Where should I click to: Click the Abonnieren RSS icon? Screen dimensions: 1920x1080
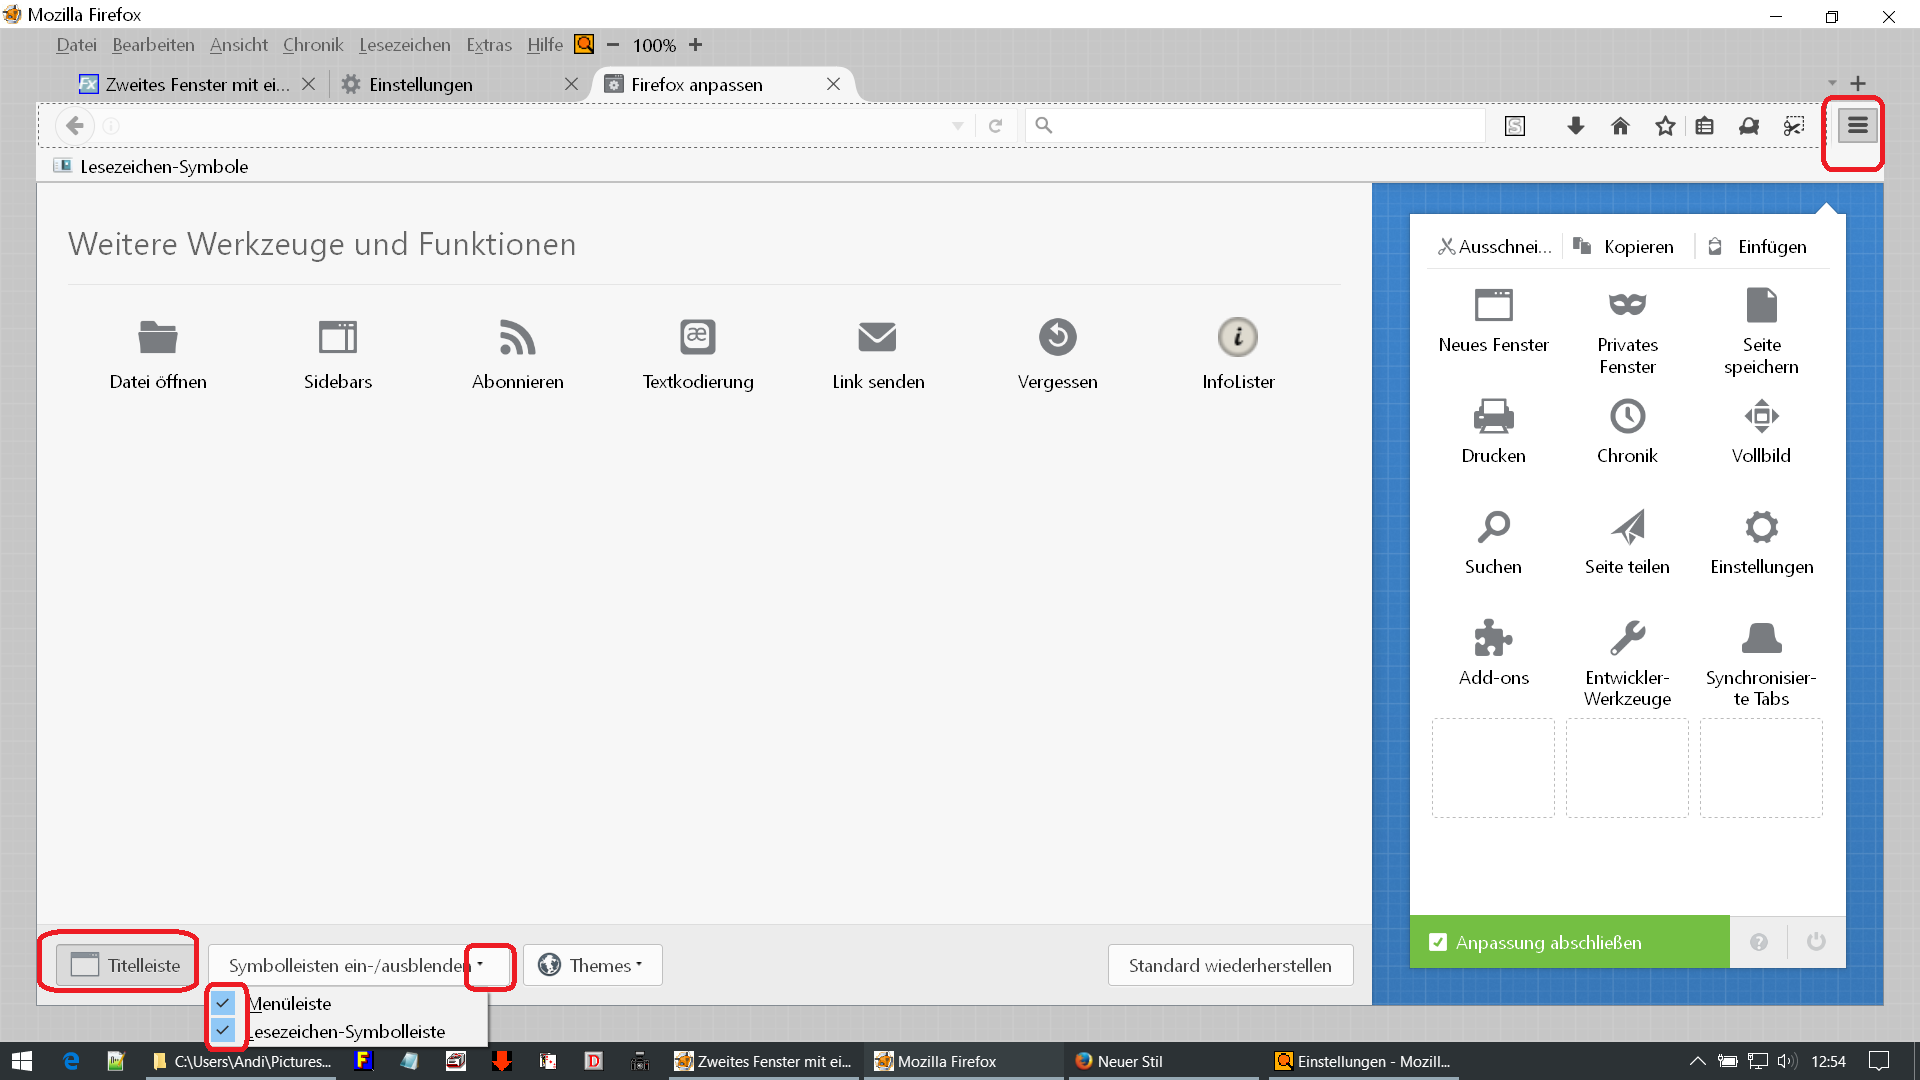pos(517,338)
